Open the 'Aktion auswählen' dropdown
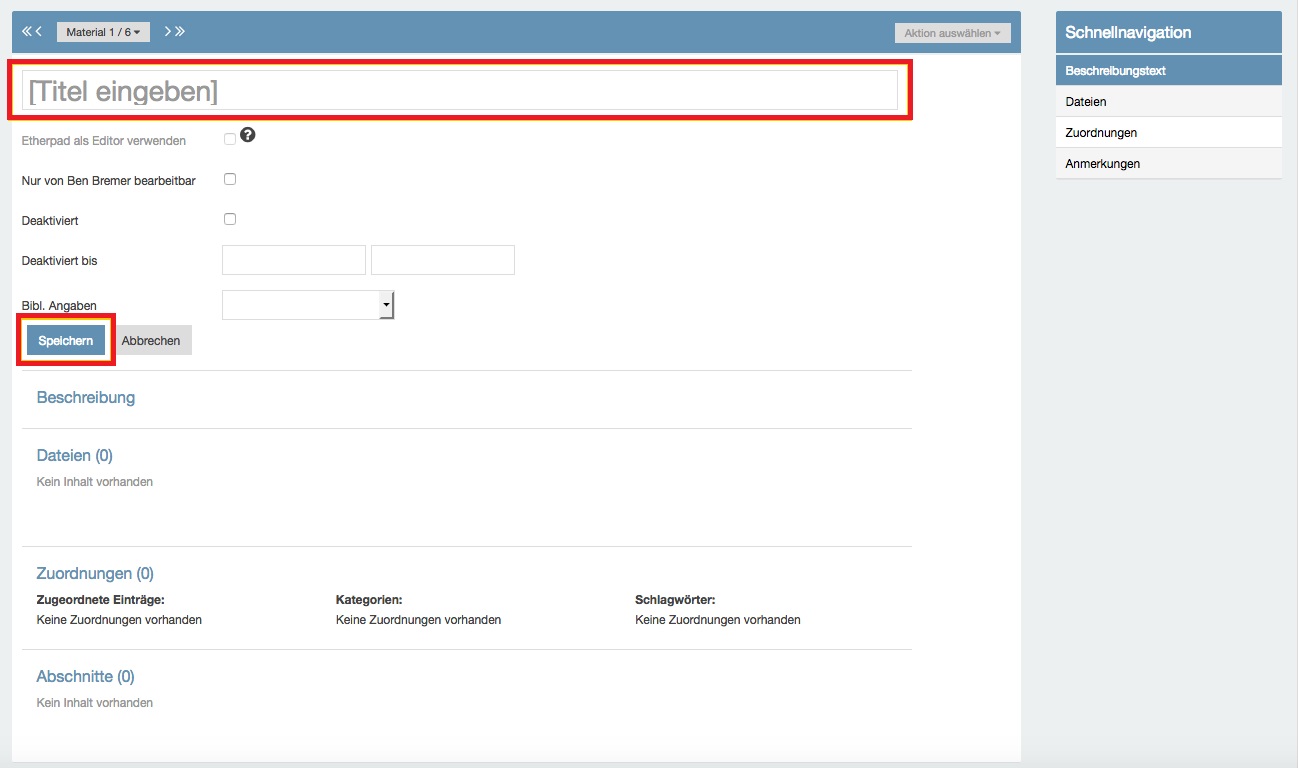 (x=952, y=33)
